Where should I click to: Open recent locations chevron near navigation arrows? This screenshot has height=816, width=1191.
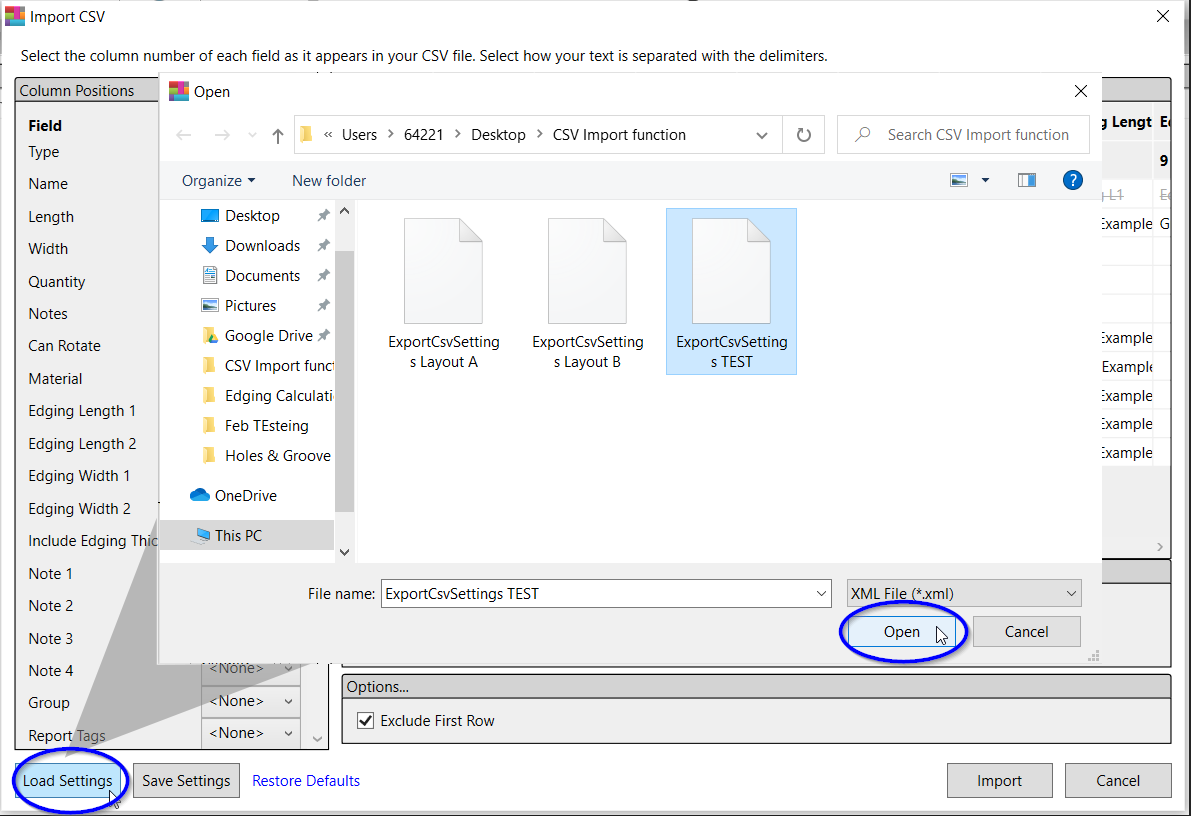(x=252, y=135)
